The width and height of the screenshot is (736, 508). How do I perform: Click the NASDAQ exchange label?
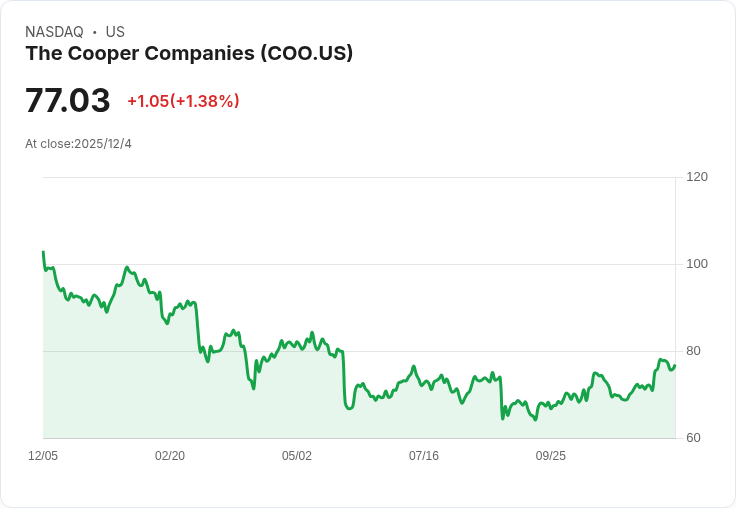click(54, 32)
